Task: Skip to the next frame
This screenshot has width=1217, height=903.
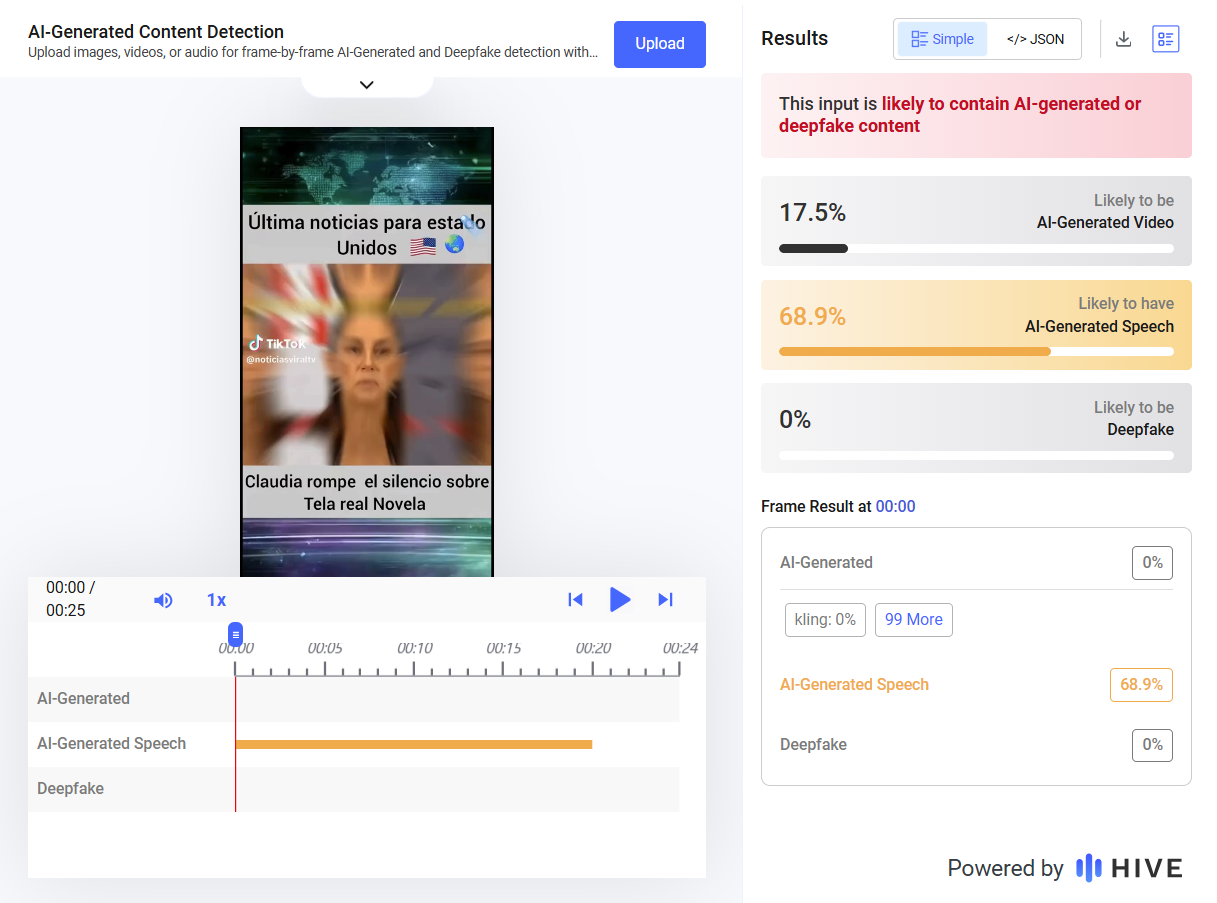Action: pos(665,600)
